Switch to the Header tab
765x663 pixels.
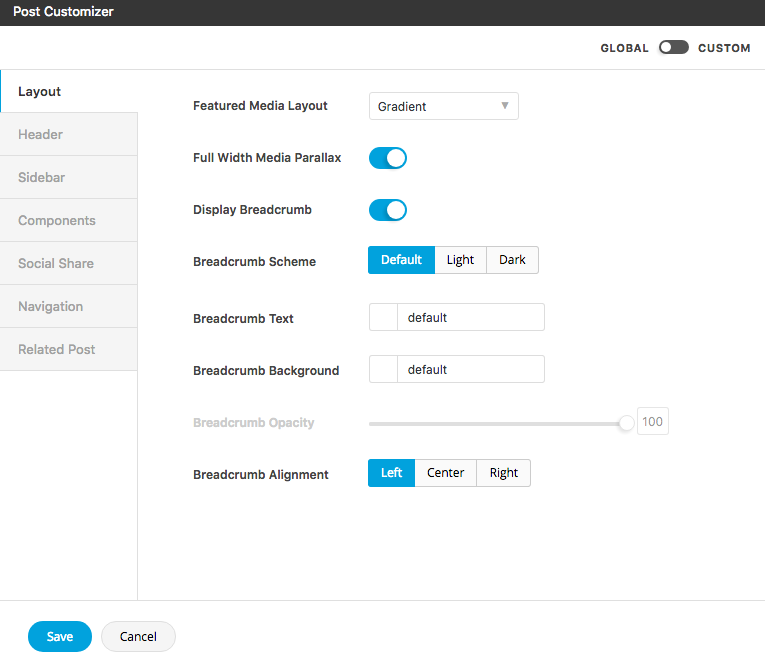[x=69, y=134]
